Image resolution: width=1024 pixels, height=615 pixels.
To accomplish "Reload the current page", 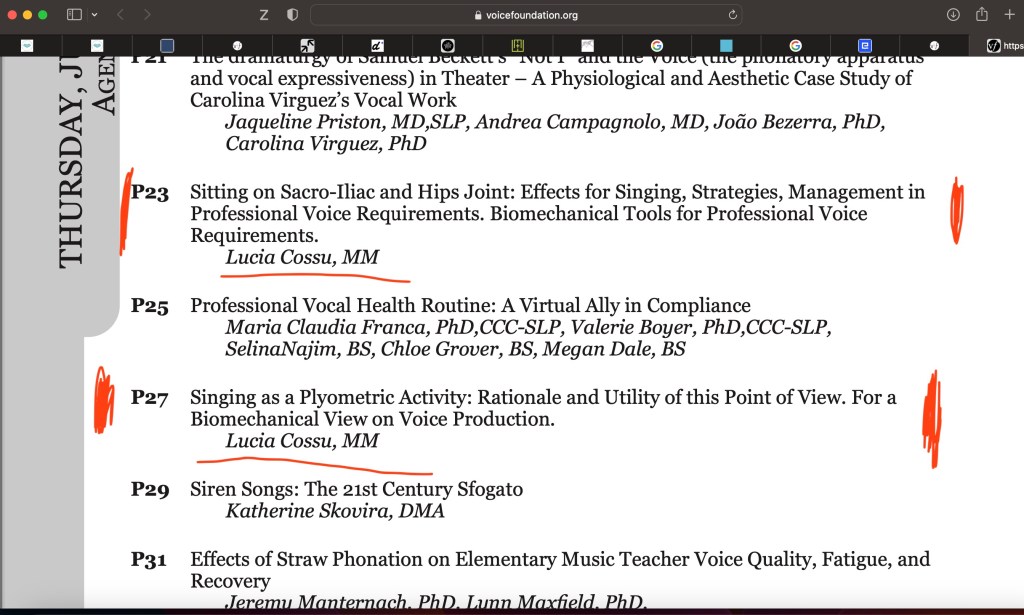I will click(x=733, y=15).
